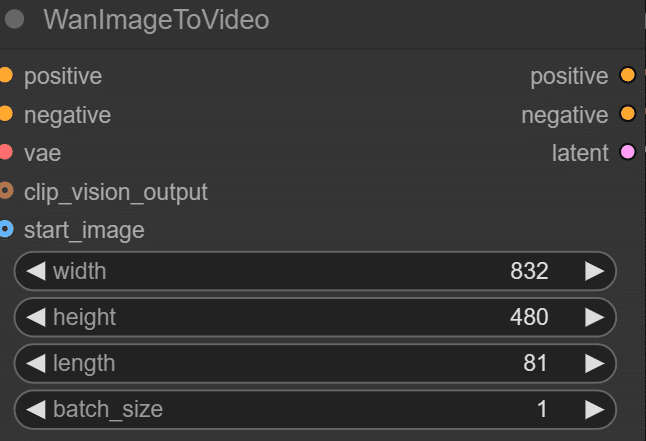Click the clip_vision_output input socket
The image size is (646, 441).
coord(5,191)
